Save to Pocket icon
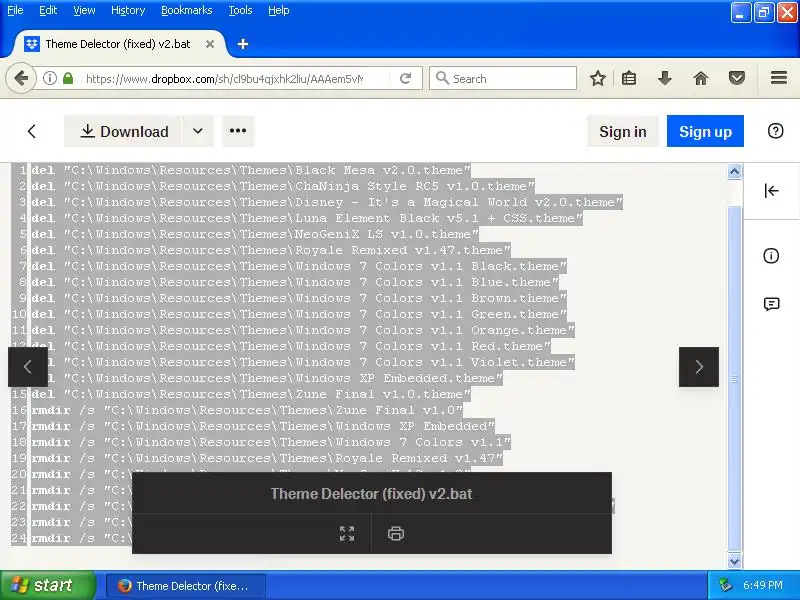Viewport: 800px width, 600px height. tap(737, 79)
